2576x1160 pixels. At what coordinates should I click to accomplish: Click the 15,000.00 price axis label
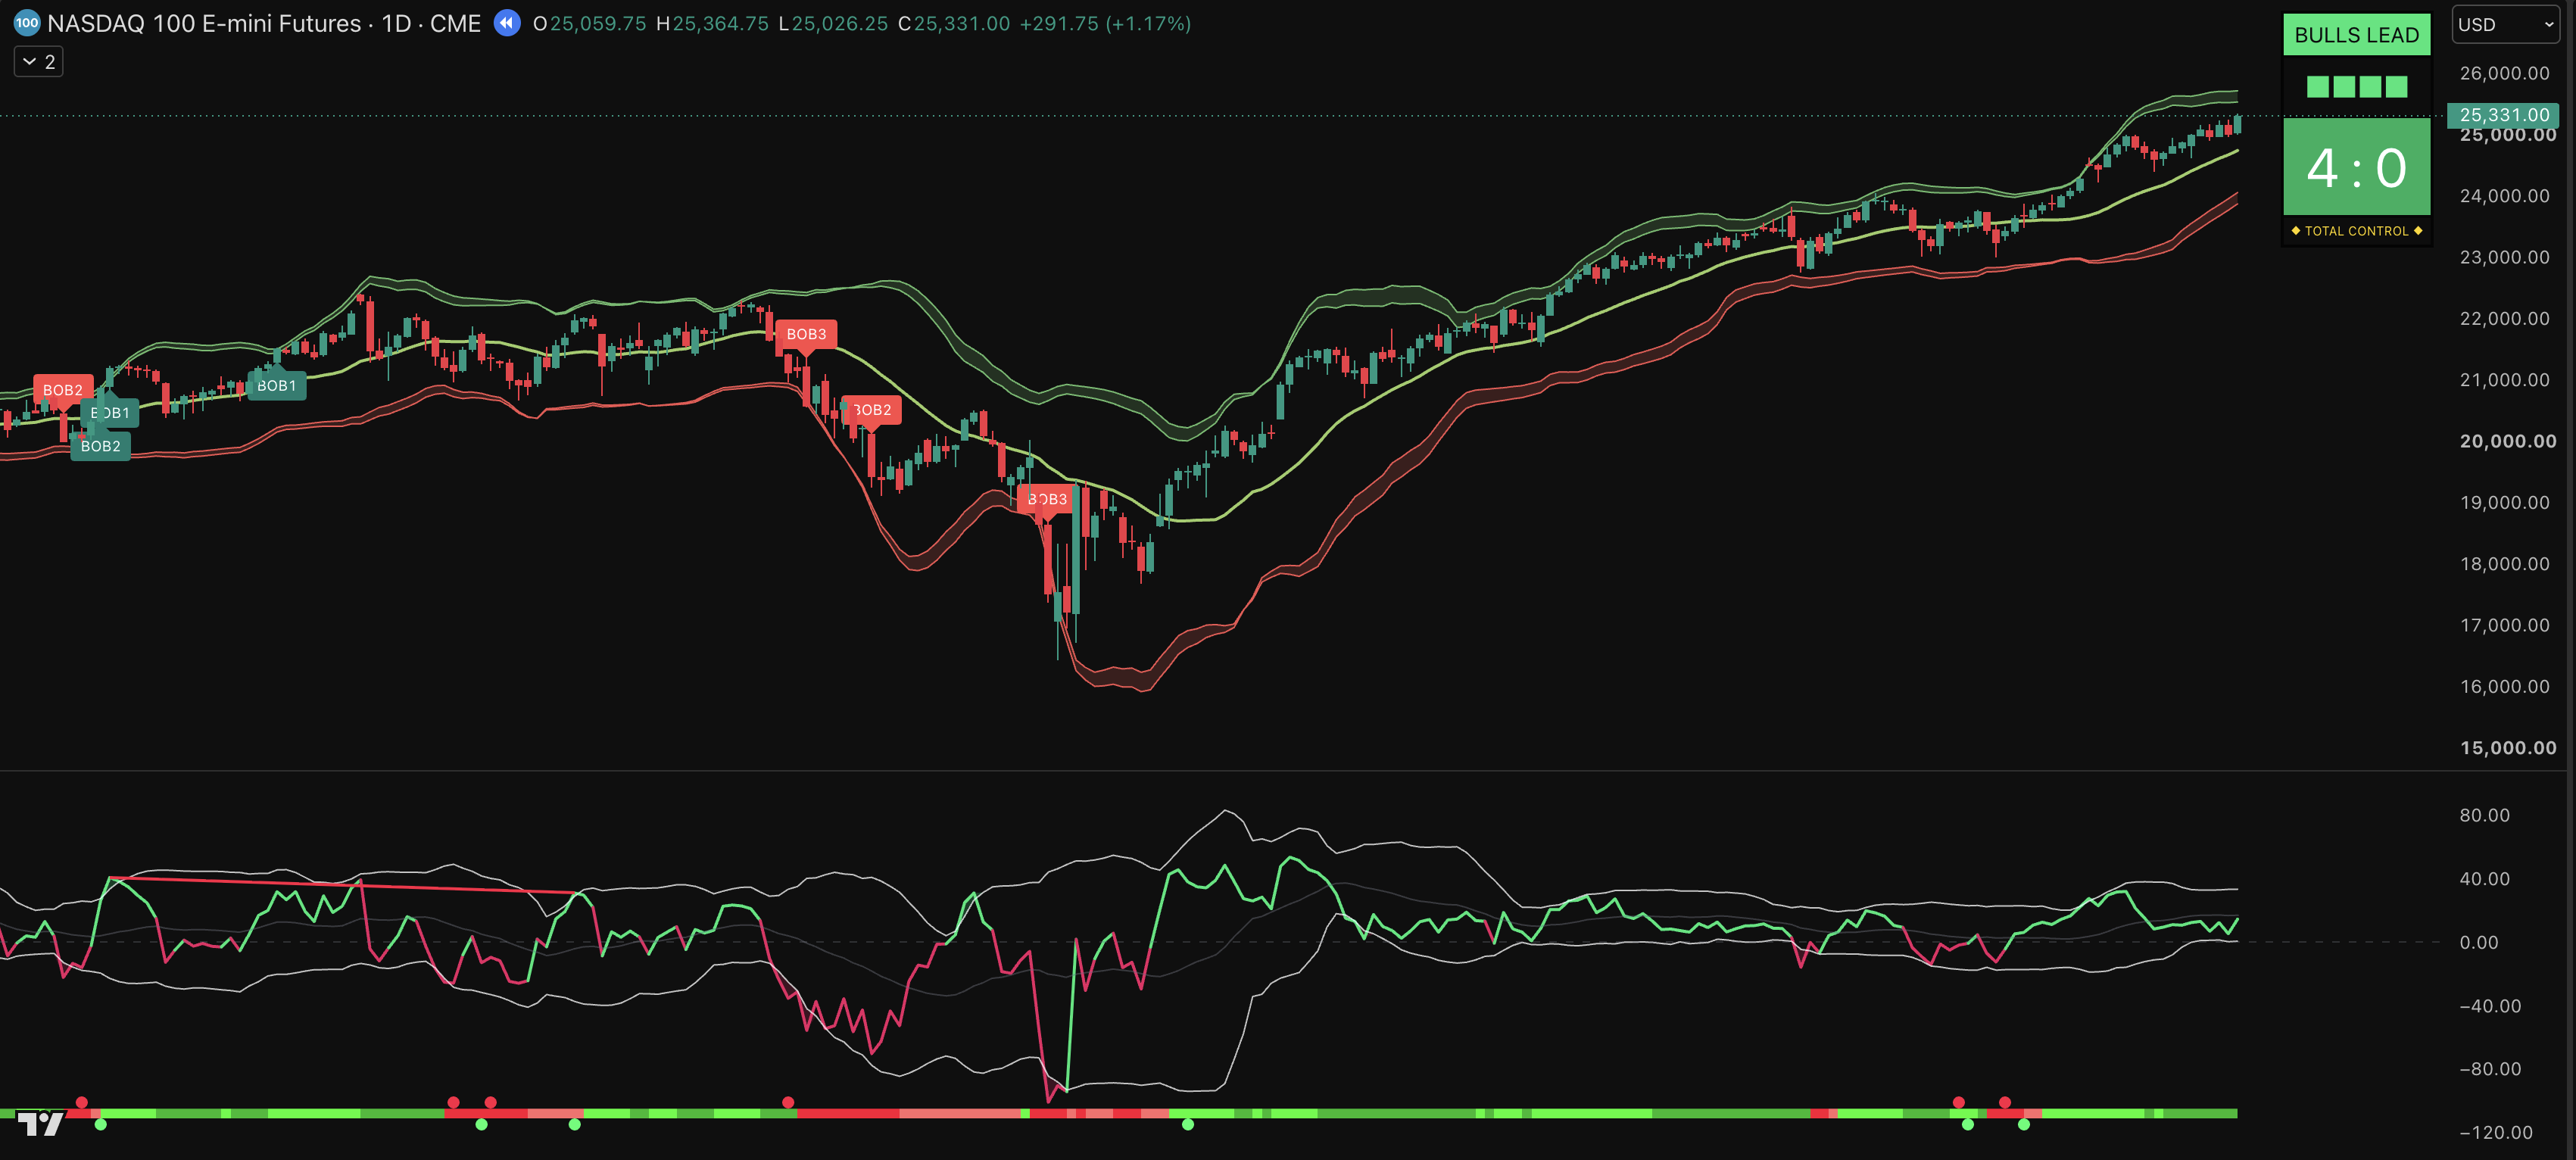coord(2507,748)
